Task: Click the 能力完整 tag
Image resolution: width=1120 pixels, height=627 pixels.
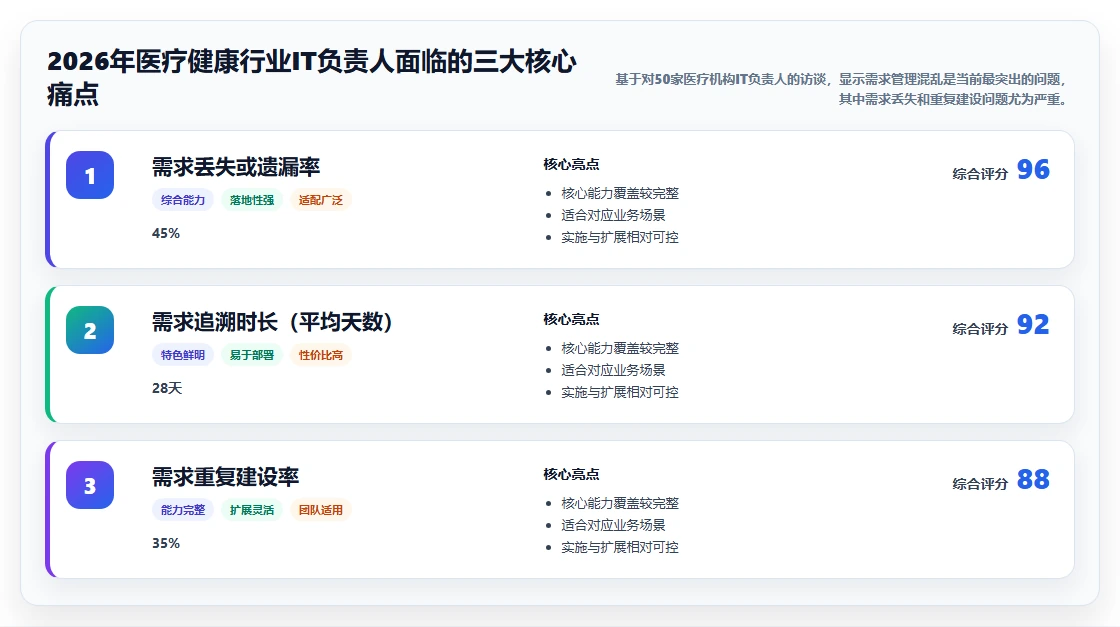Action: 183,510
